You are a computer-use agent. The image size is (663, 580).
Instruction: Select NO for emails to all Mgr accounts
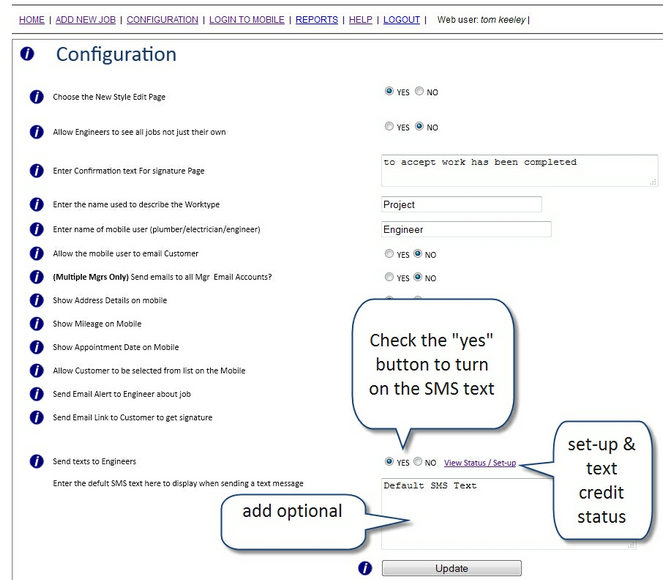pyautogui.click(x=418, y=276)
